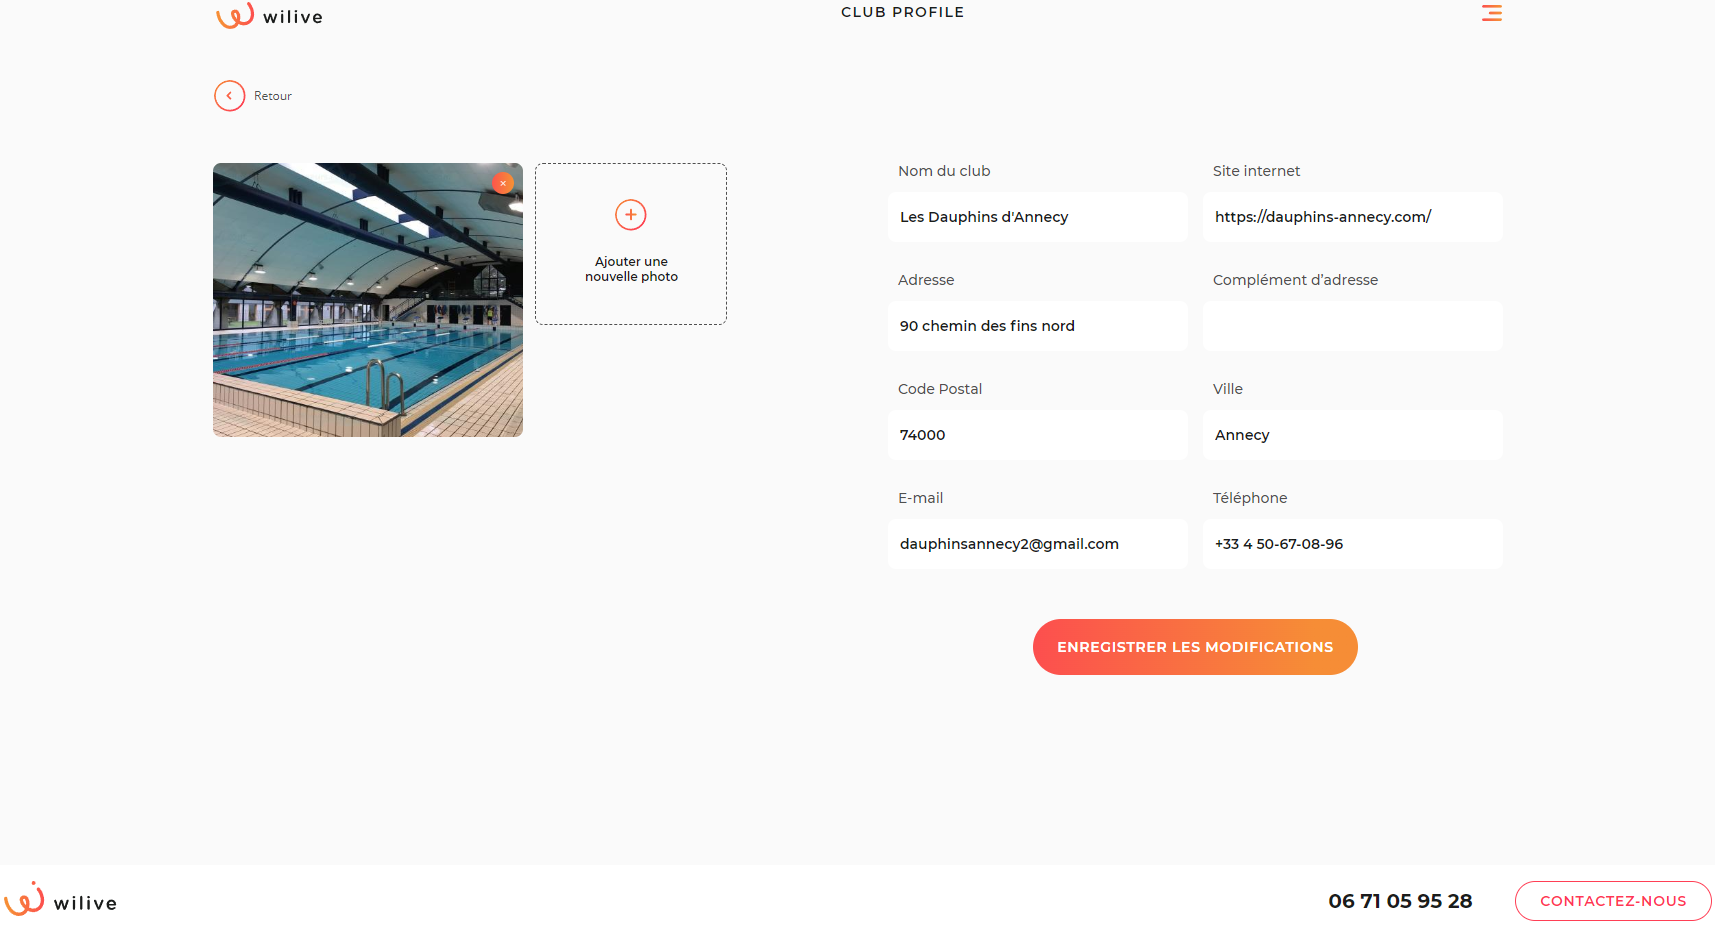Edit the E-mail input field

tap(1037, 544)
